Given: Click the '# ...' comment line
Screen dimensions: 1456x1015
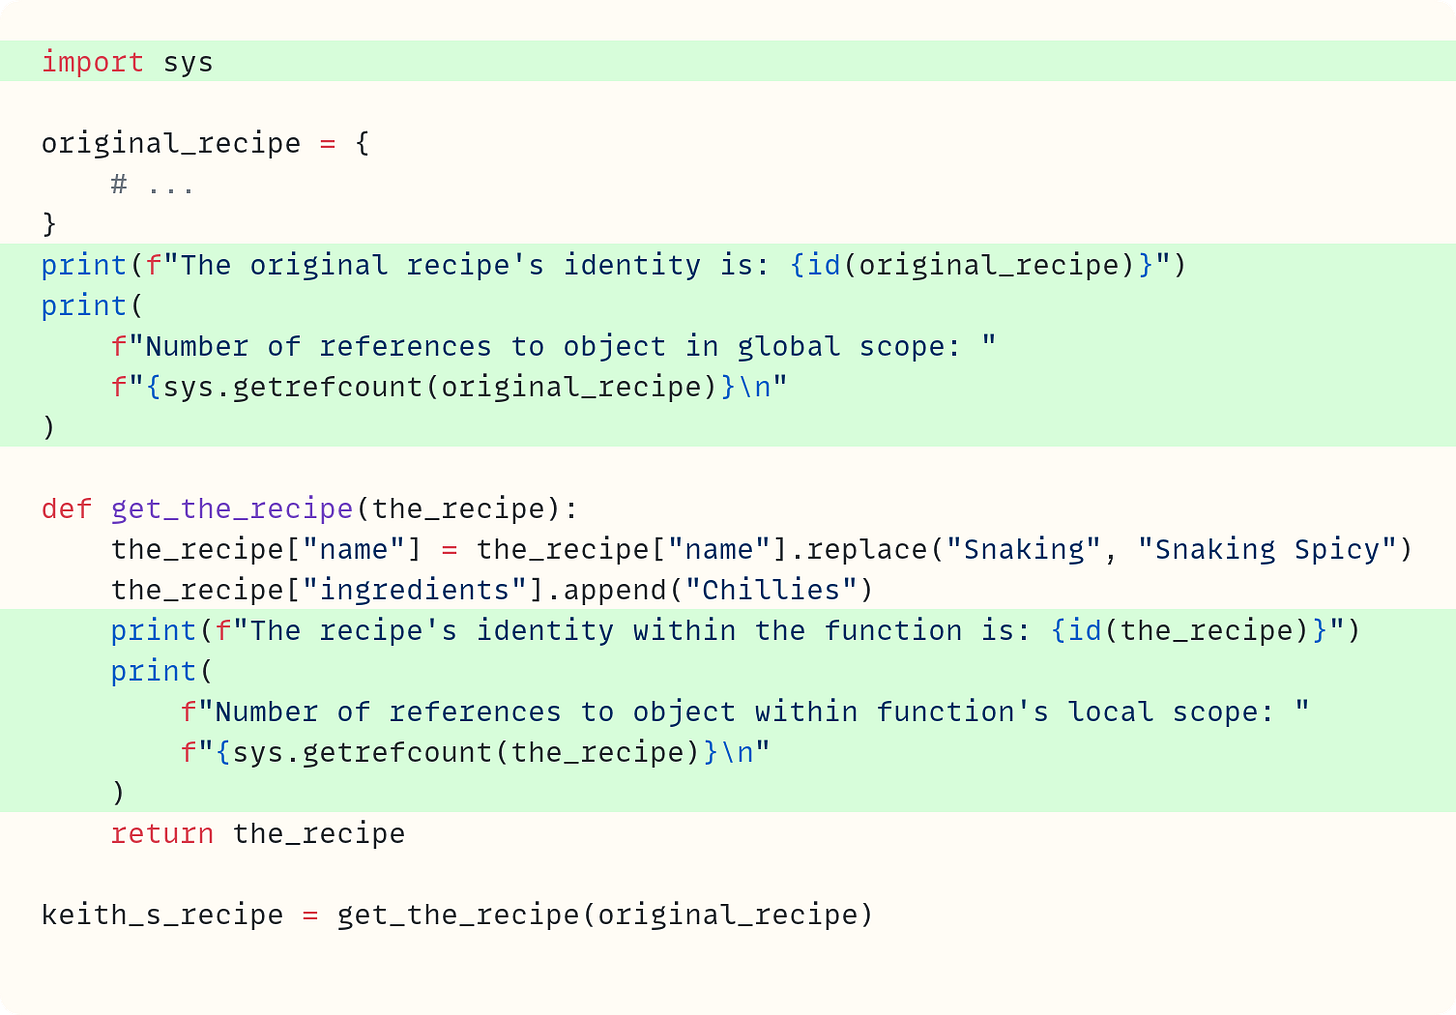Looking at the screenshot, I should 153,184.
